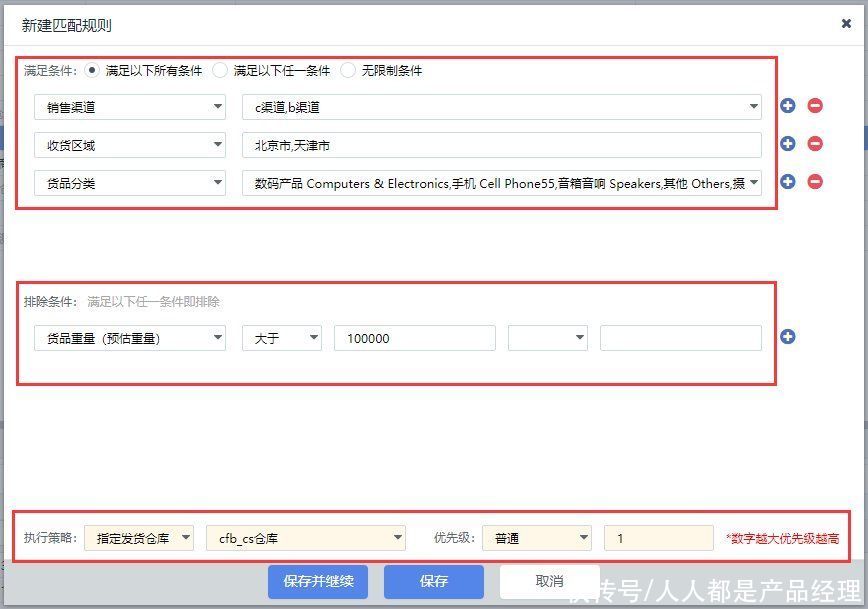Open the 货品重量 (预估重量) dropdown

(130, 338)
